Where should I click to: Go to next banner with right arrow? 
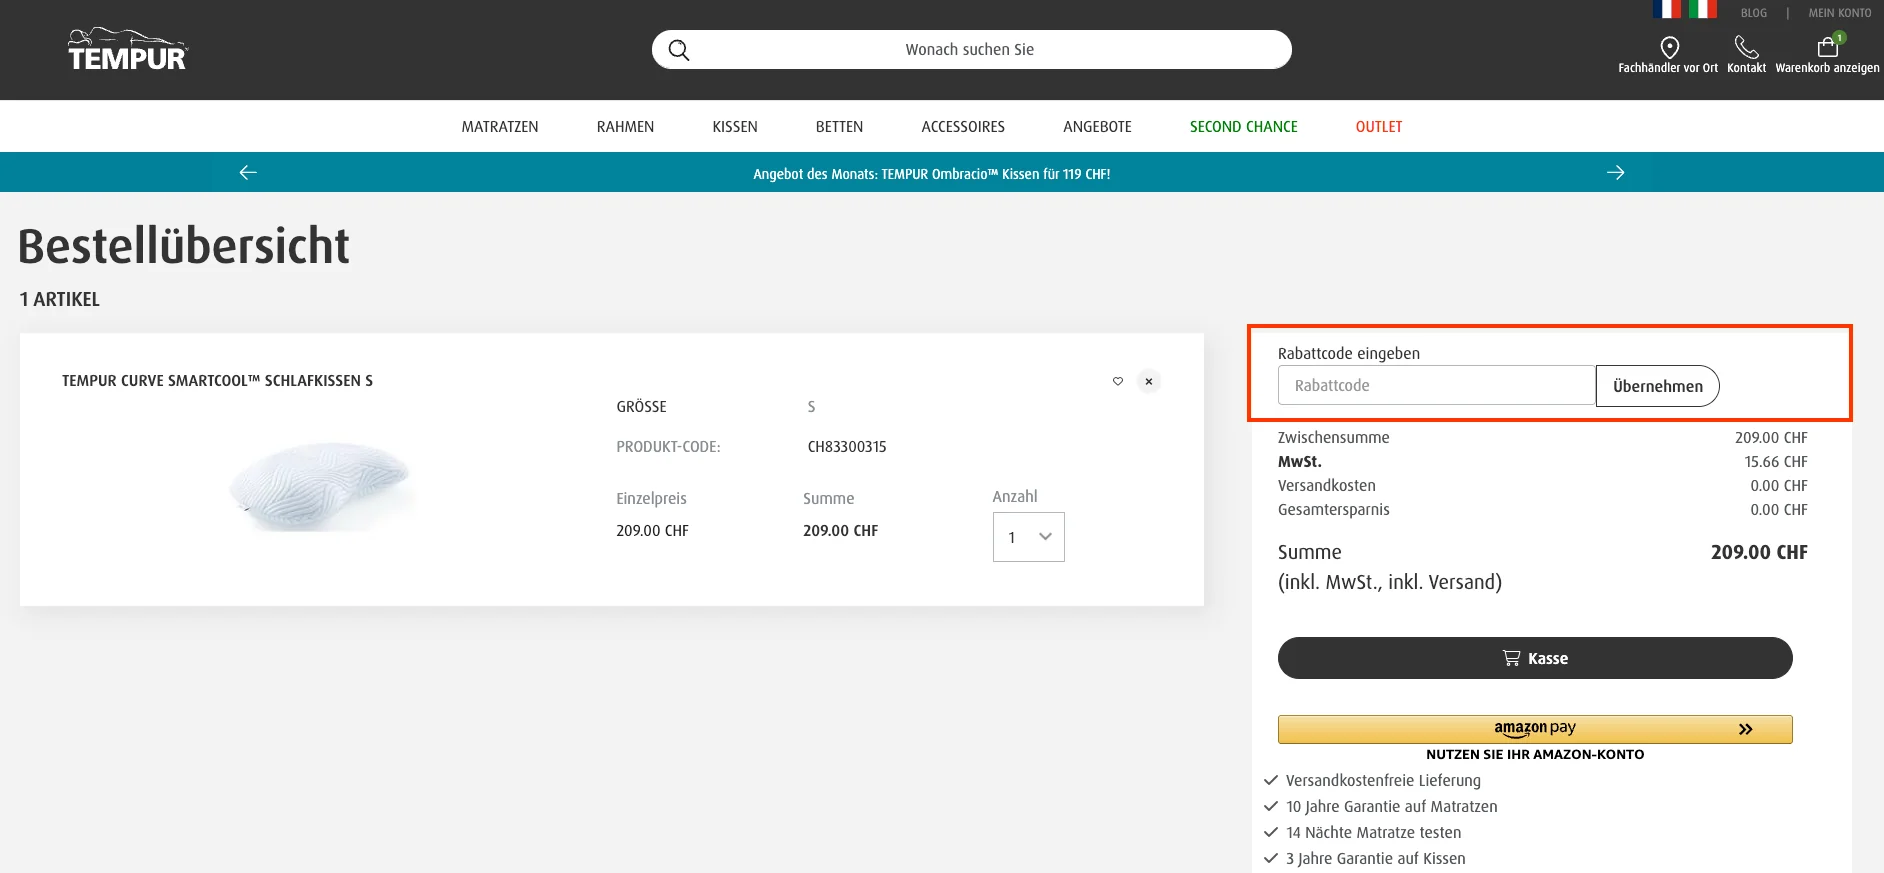(1615, 173)
